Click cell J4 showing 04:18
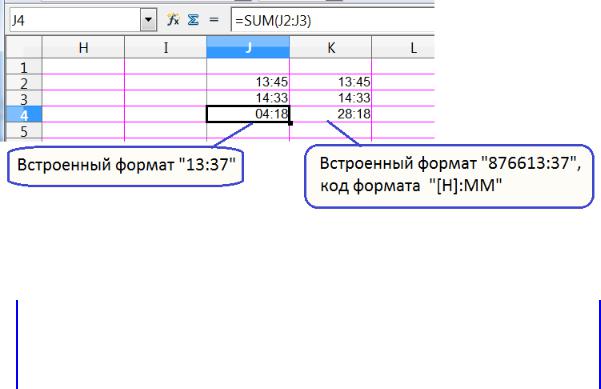 click(x=248, y=114)
